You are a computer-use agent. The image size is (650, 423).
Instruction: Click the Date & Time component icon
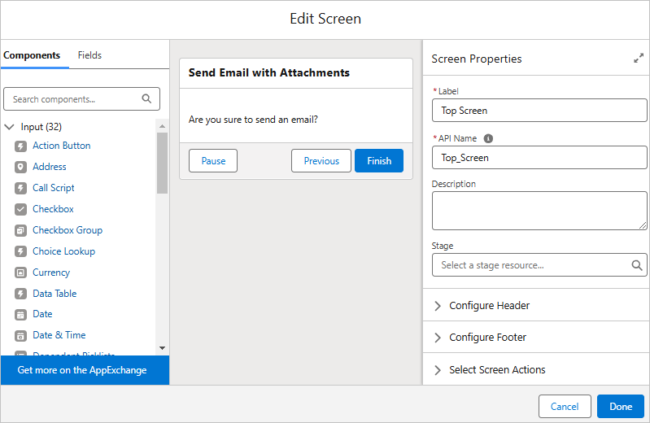click(21, 336)
